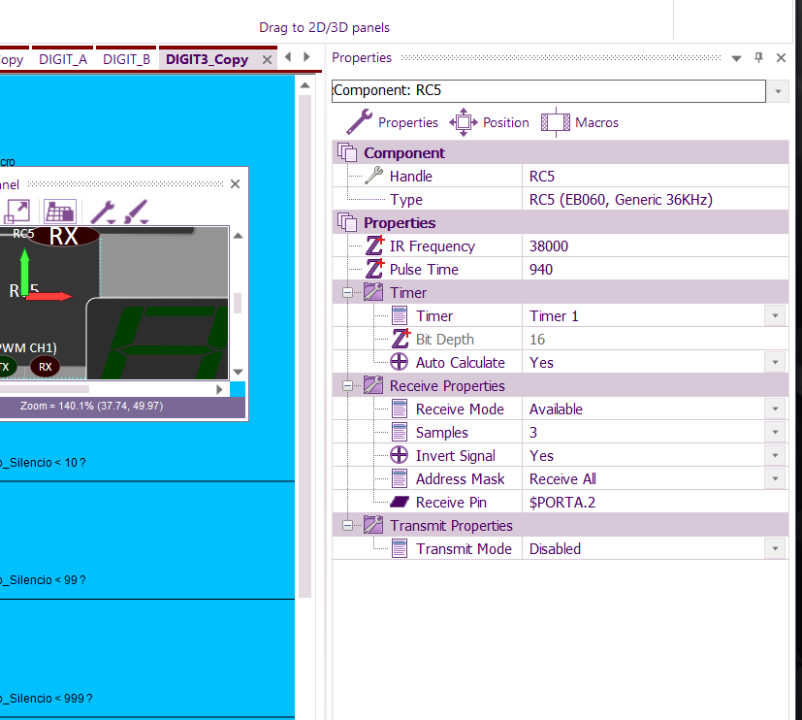The image size is (802, 720).
Task: Close the DIGIT3_Copy tab
Action: coord(267,60)
